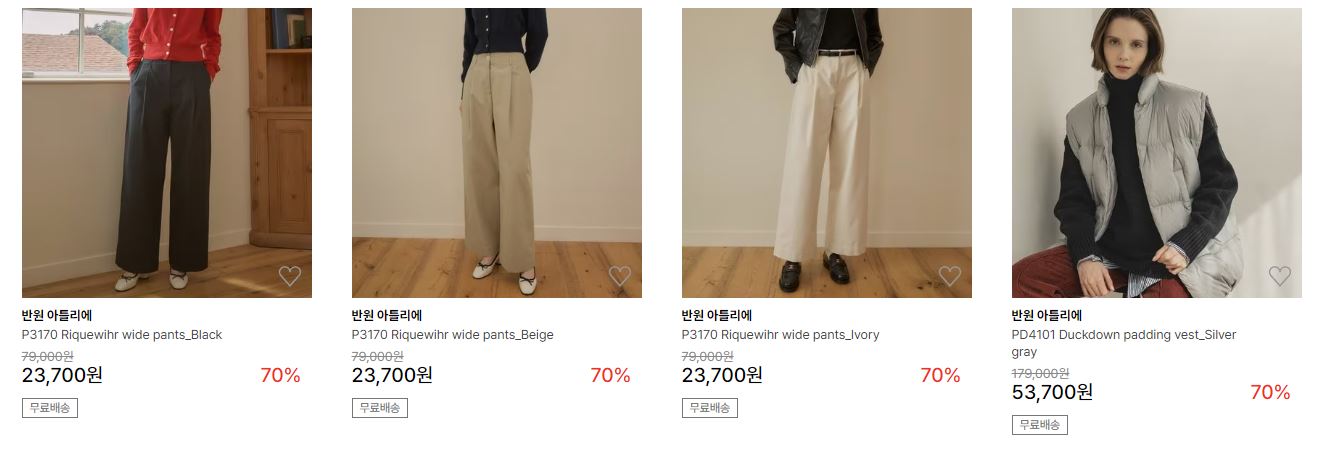Add Black wide pants to wishlist heart
Screen dimensions: 1322x456
(x=290, y=276)
